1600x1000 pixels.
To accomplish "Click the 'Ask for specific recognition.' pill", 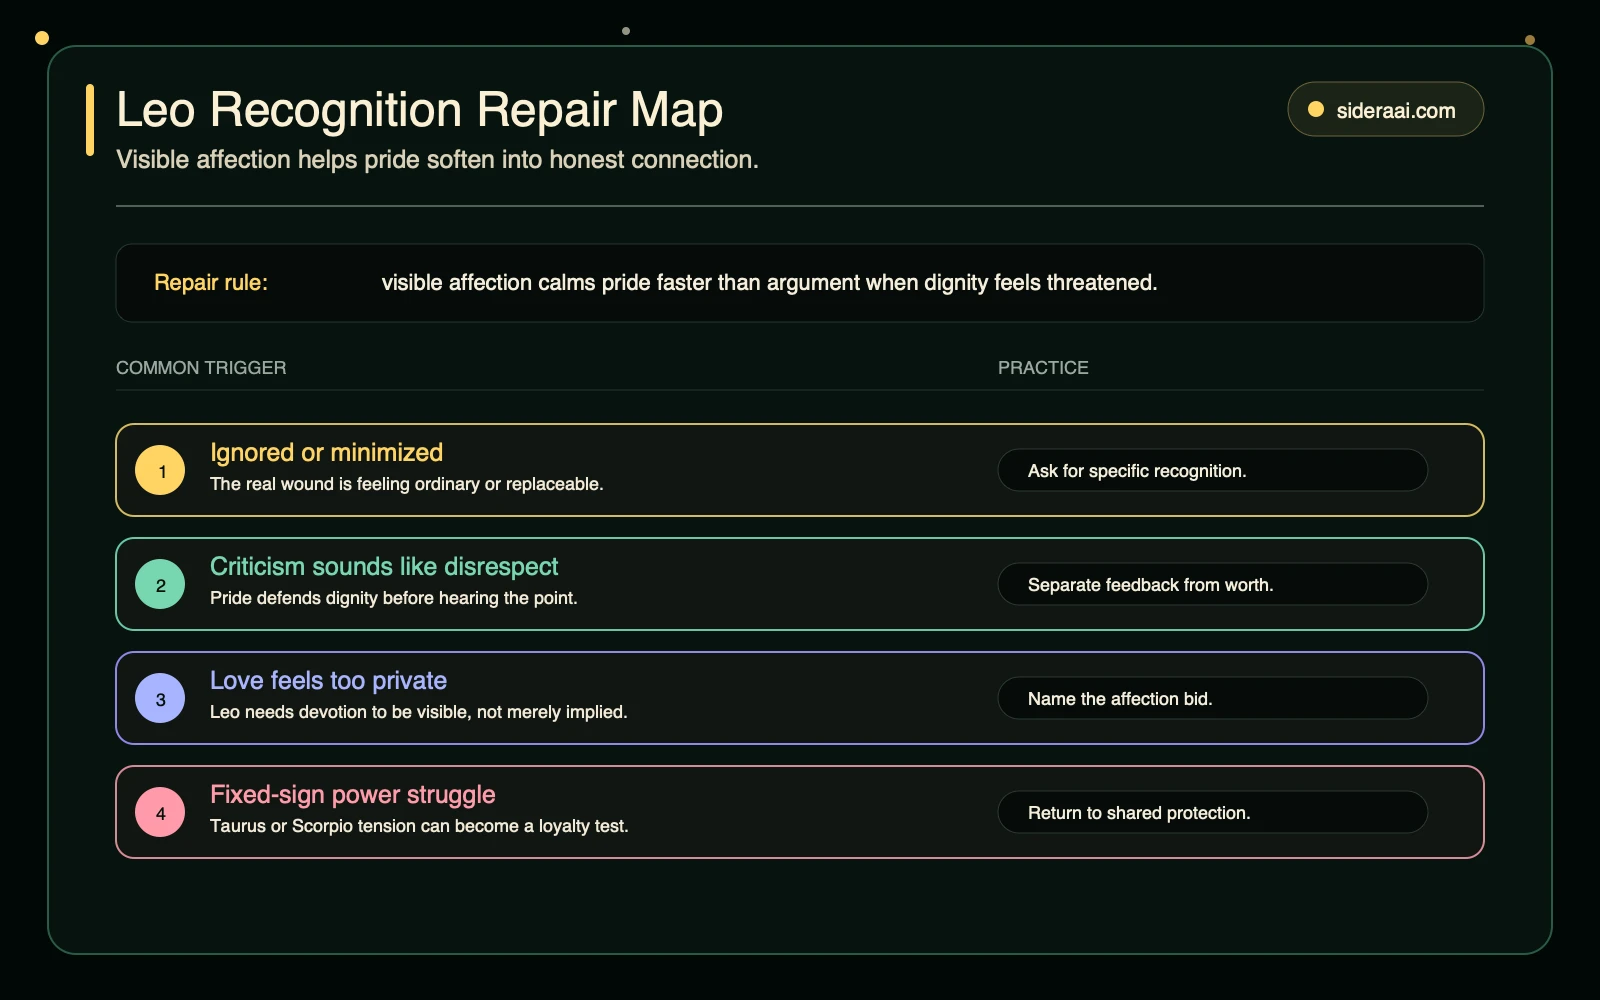I will 1212,470.
